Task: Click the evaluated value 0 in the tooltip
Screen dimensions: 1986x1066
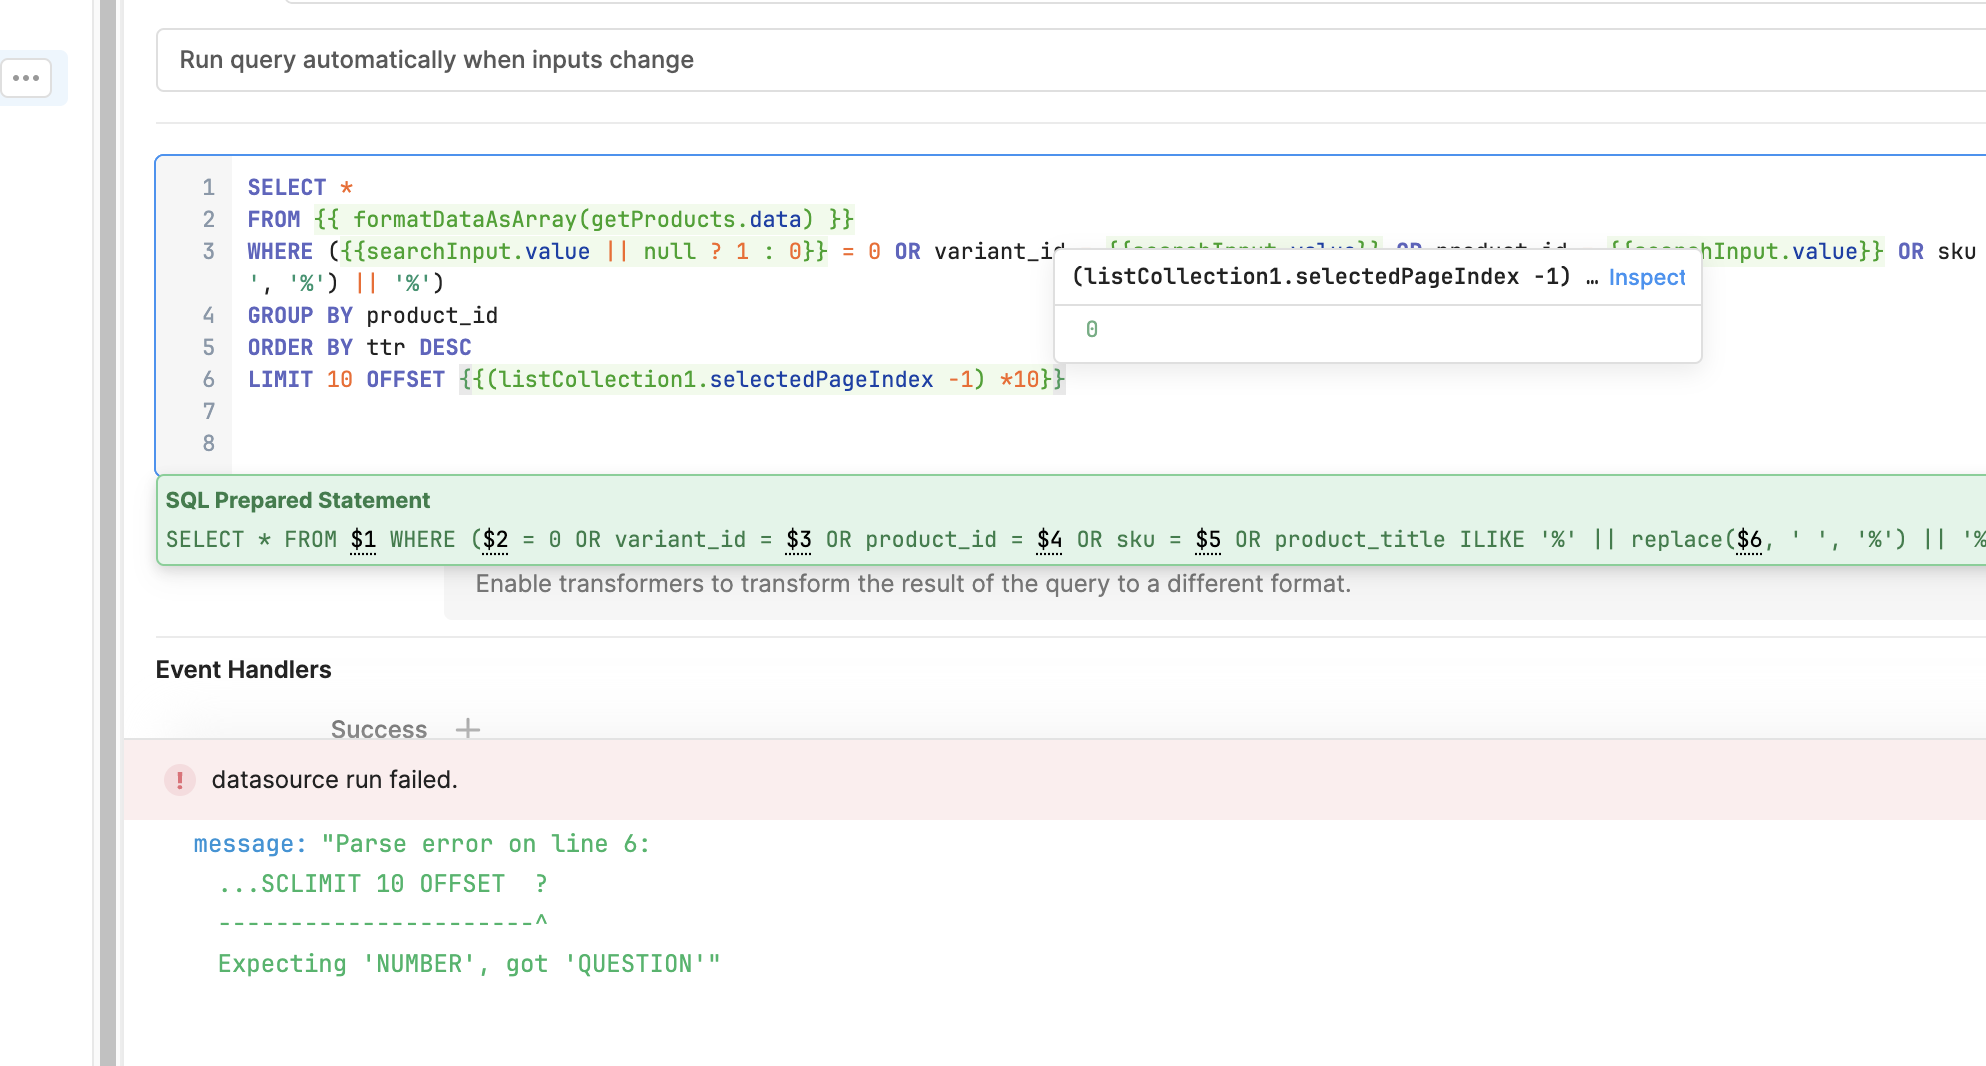Action: [x=1091, y=329]
